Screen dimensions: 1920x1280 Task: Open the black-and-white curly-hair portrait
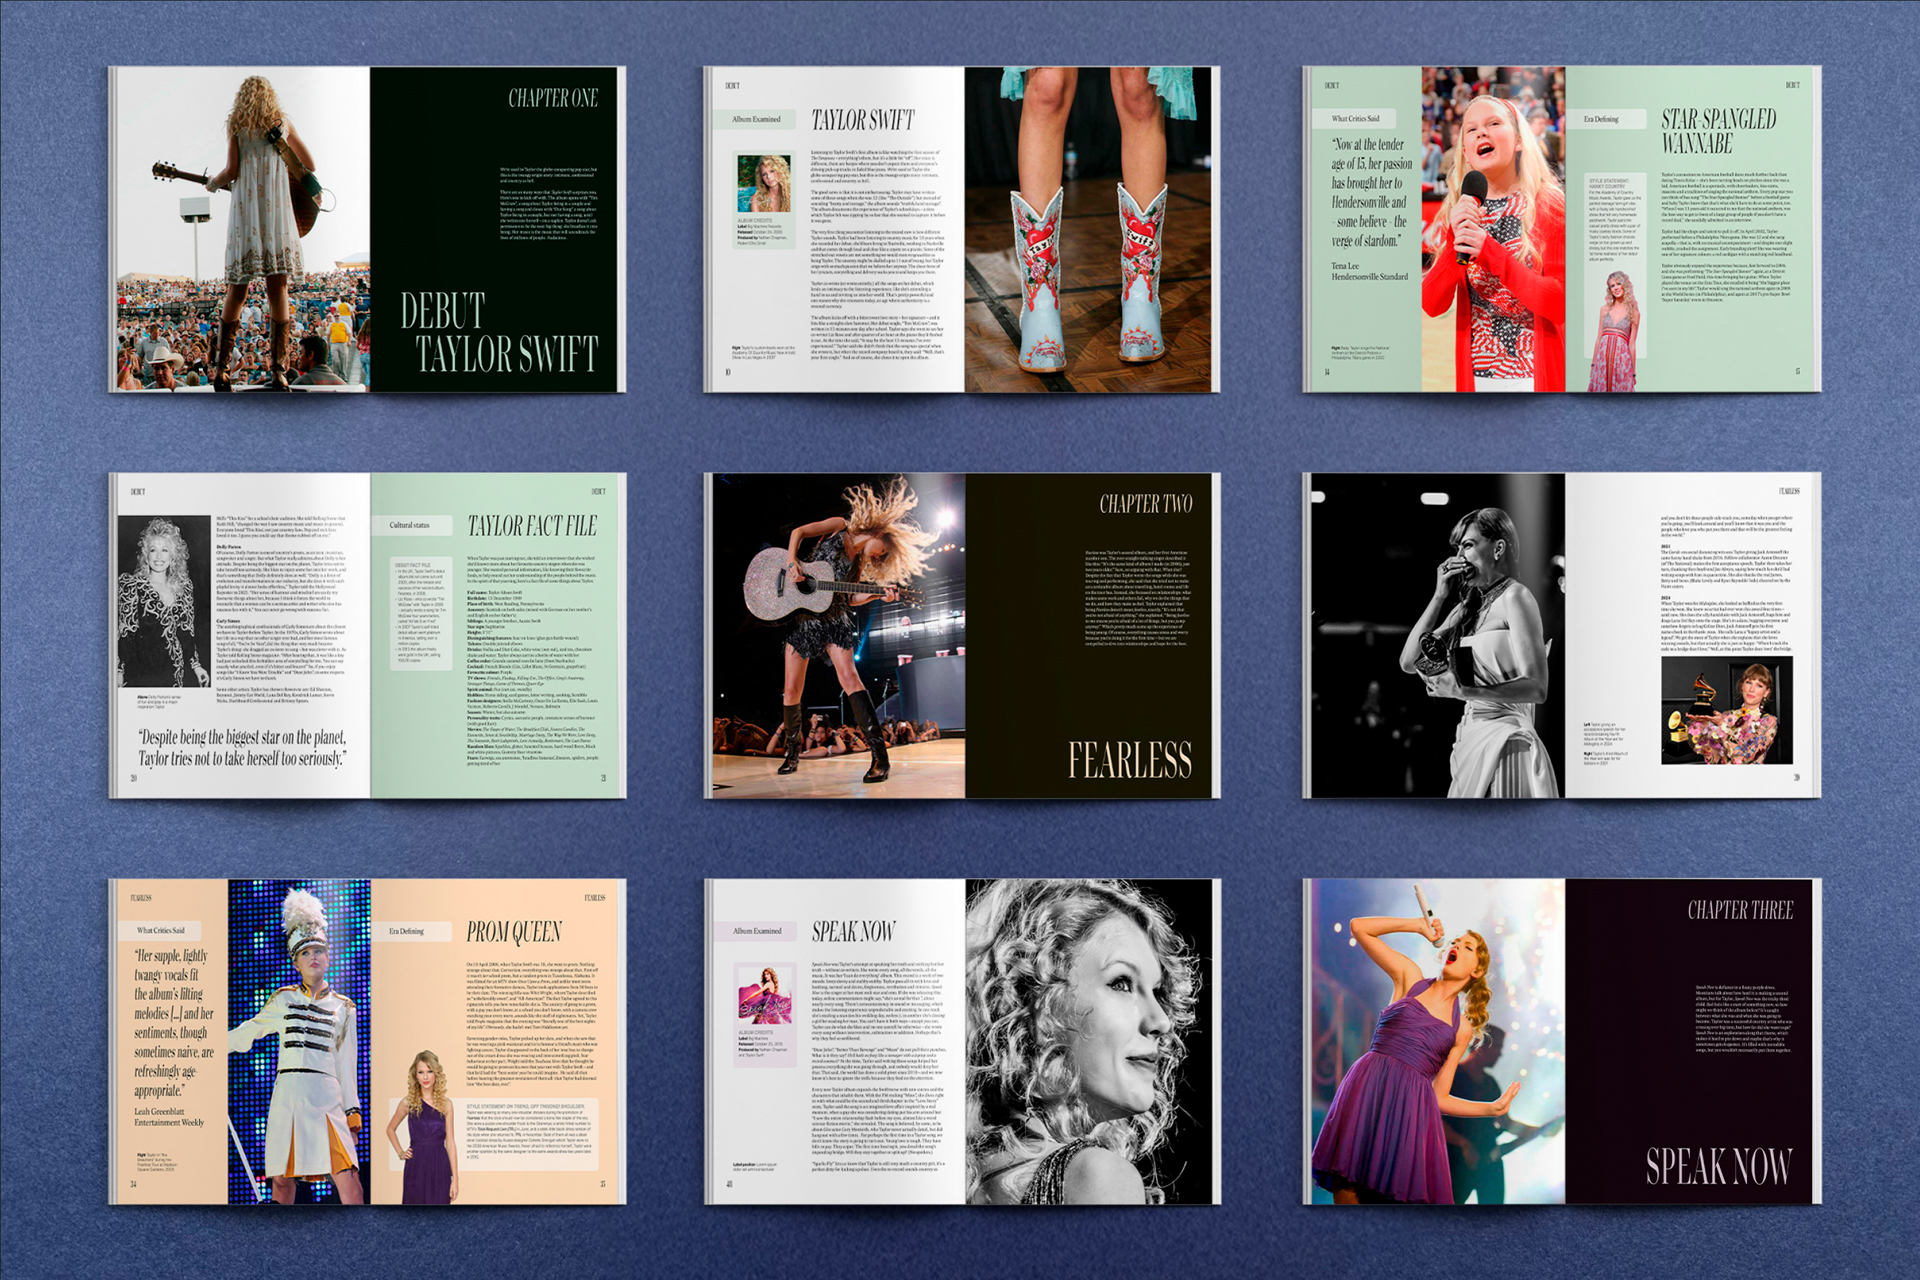tap(1088, 1041)
